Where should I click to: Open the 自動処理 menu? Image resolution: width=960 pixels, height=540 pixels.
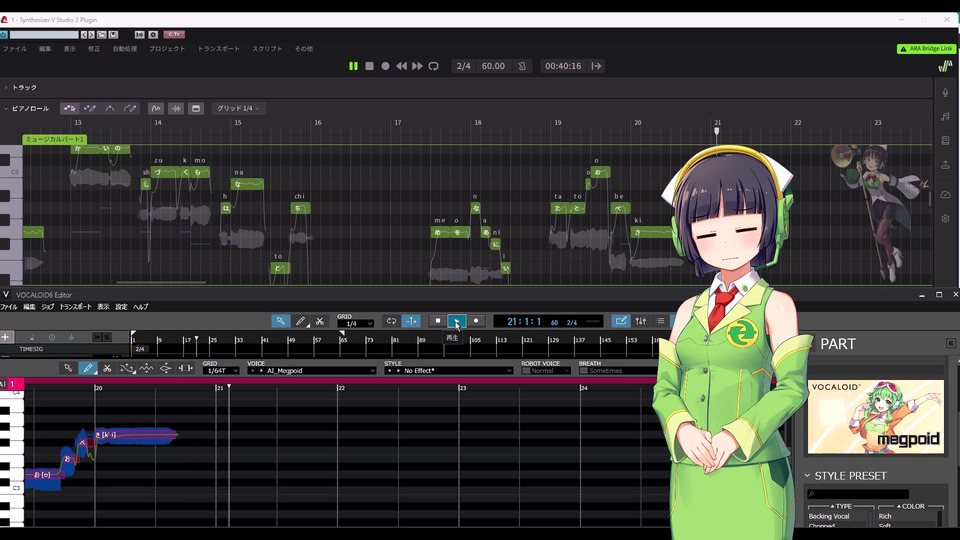point(124,49)
